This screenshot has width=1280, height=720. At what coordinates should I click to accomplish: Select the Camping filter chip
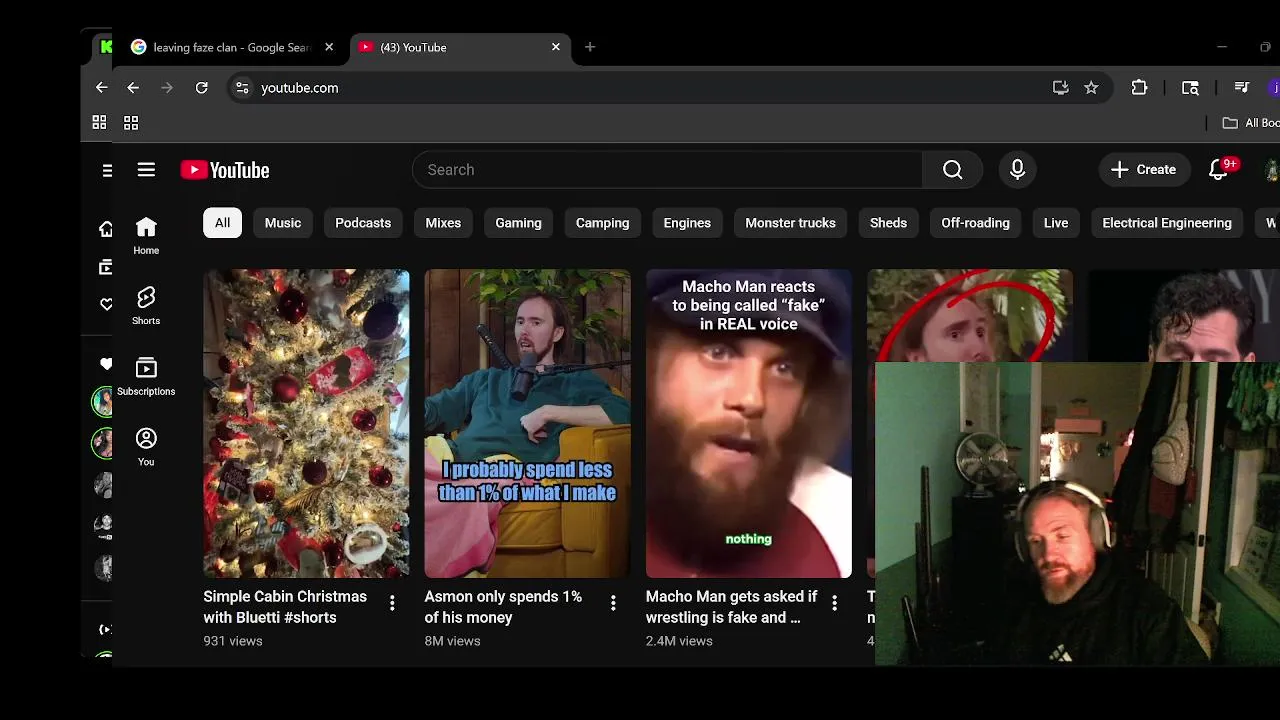(x=602, y=223)
